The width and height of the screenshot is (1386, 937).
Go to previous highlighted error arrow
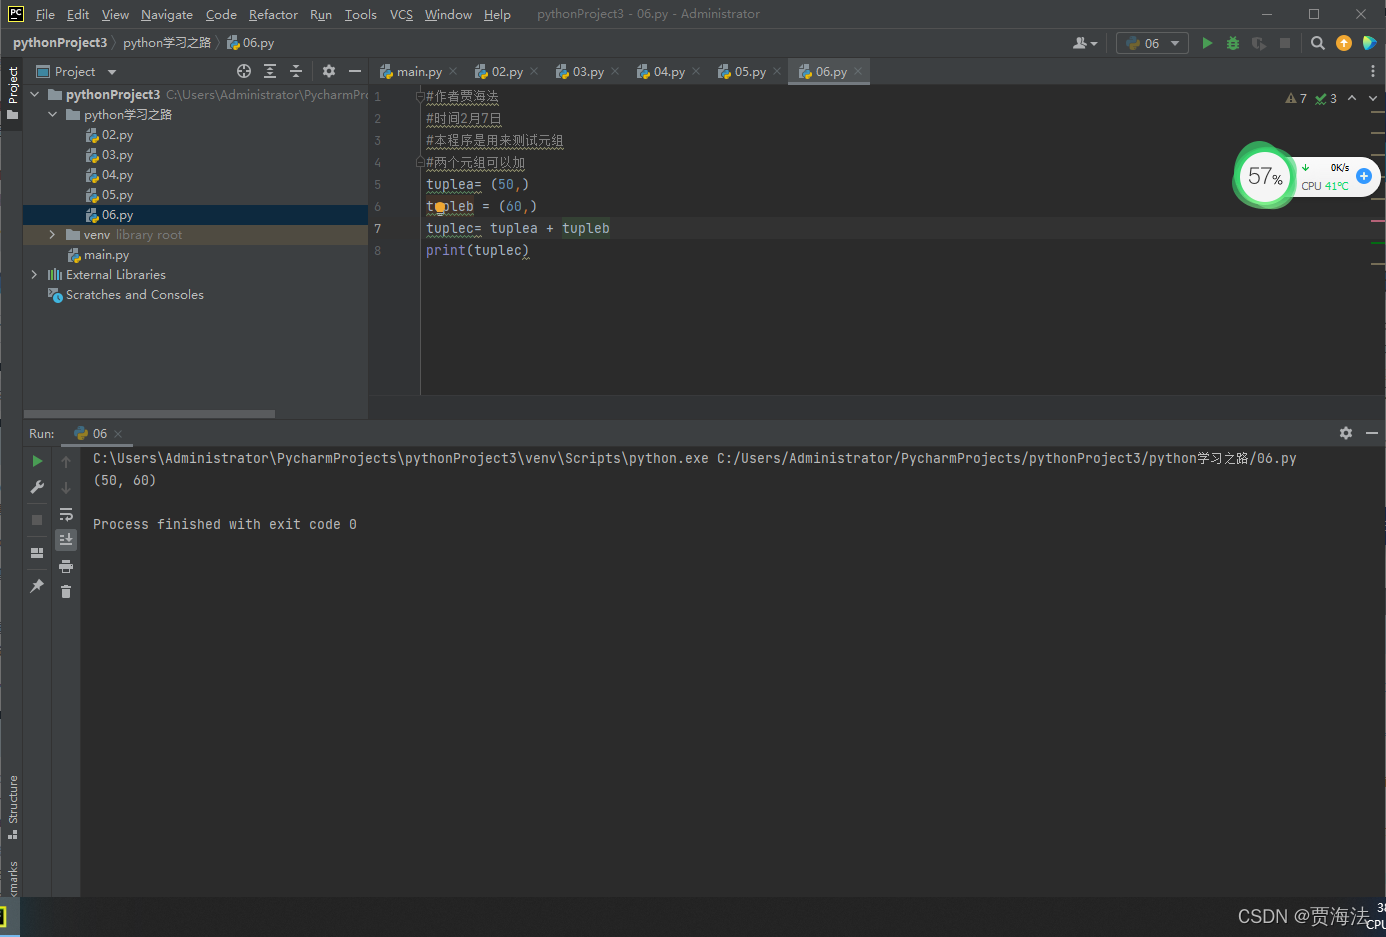1352,98
